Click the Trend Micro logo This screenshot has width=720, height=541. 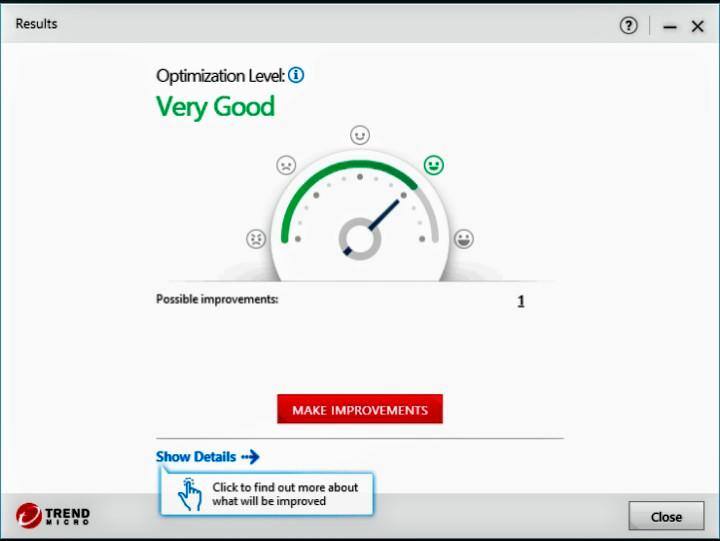coord(53,516)
